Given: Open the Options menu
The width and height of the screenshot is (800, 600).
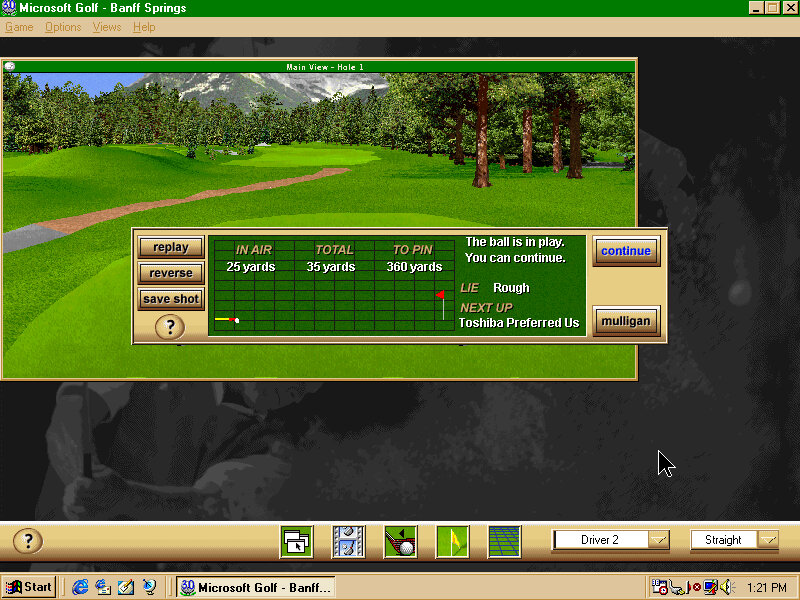Looking at the screenshot, I should point(63,27).
